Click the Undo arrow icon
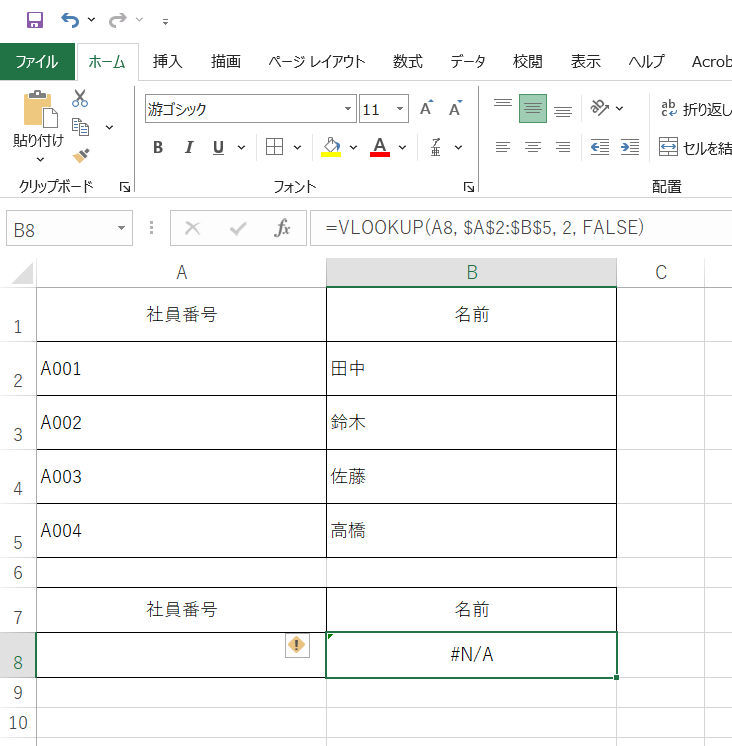This screenshot has width=732, height=746. tap(69, 20)
